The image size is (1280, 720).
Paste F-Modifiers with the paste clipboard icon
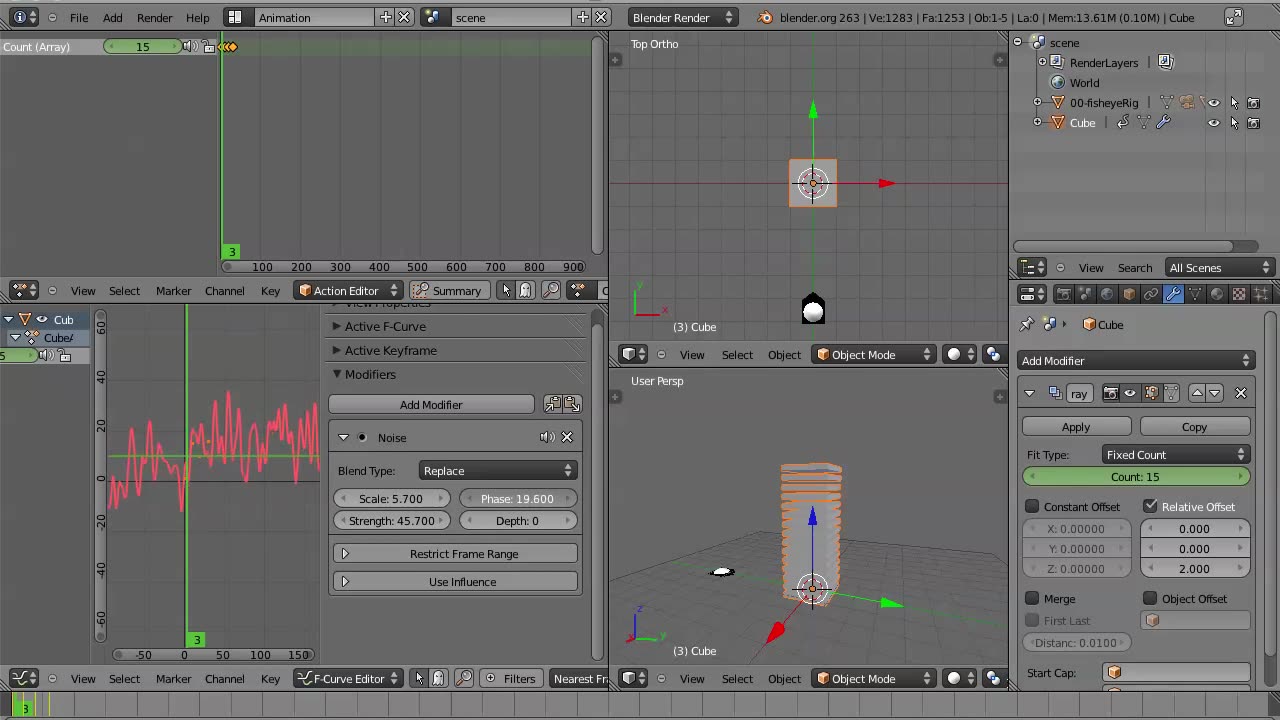pyautogui.click(x=571, y=404)
